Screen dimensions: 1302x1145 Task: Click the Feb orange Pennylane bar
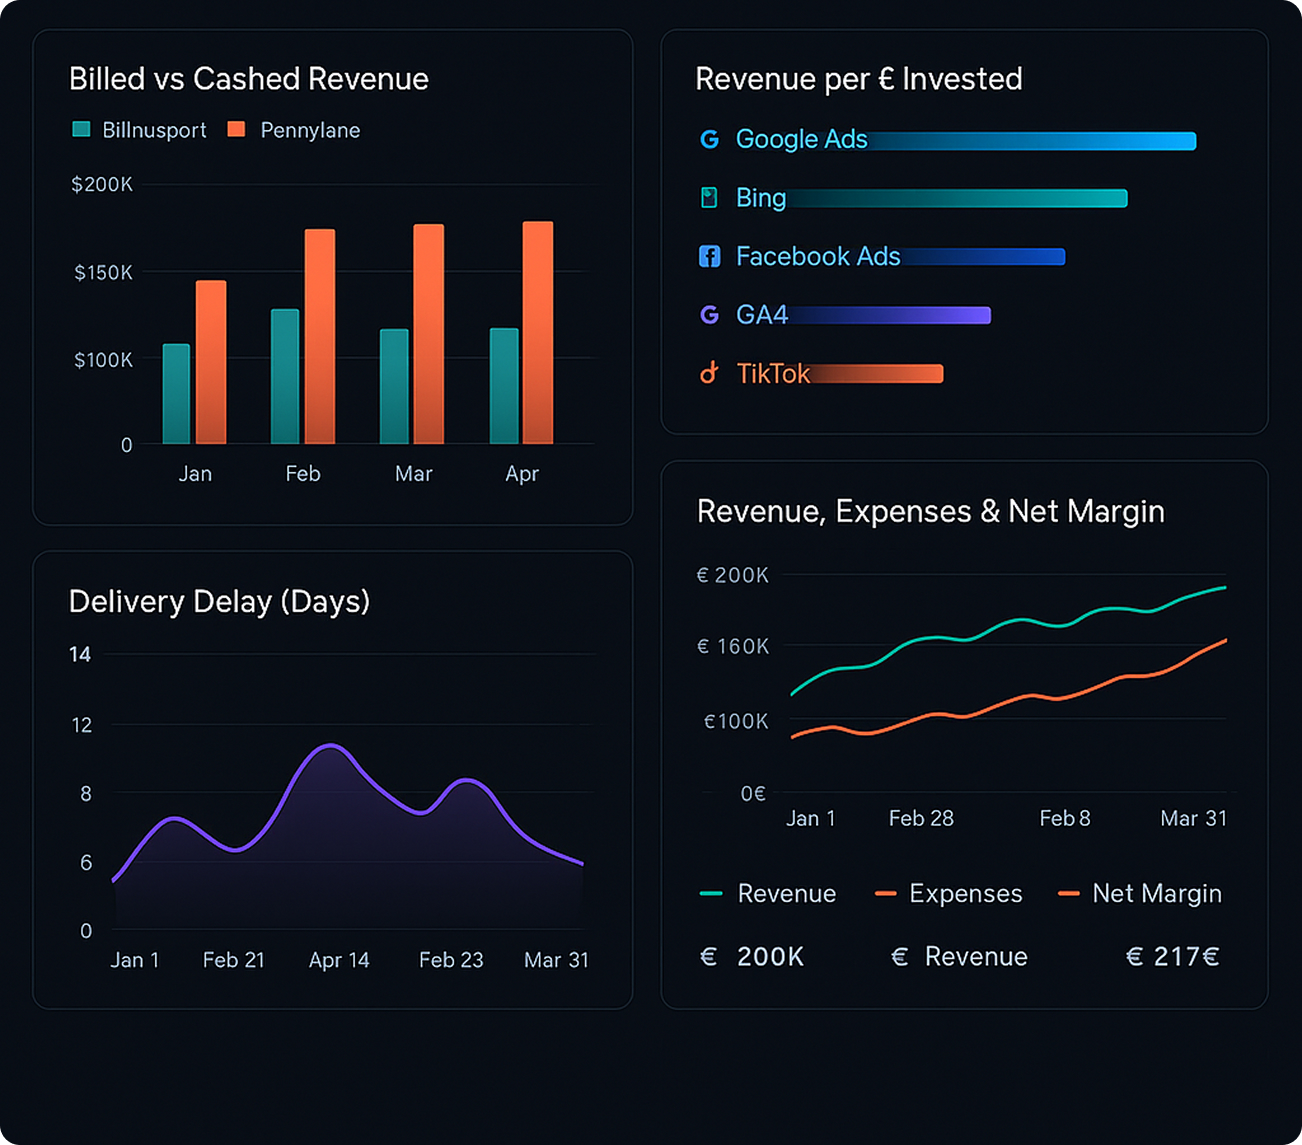320,336
